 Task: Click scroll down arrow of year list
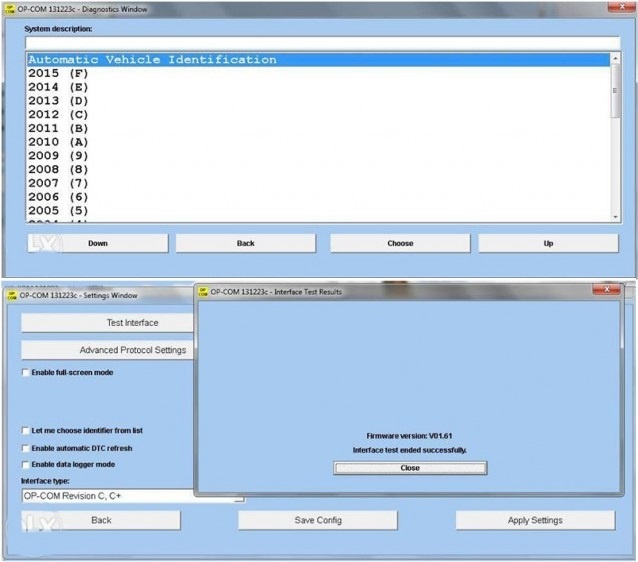615,217
